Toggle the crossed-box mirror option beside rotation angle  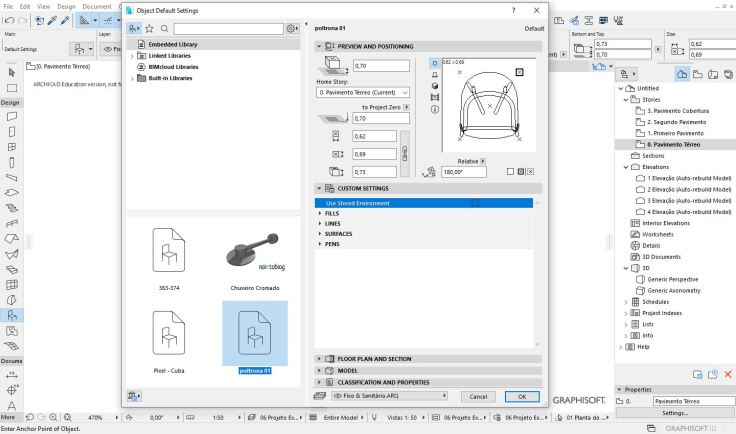click(530, 172)
